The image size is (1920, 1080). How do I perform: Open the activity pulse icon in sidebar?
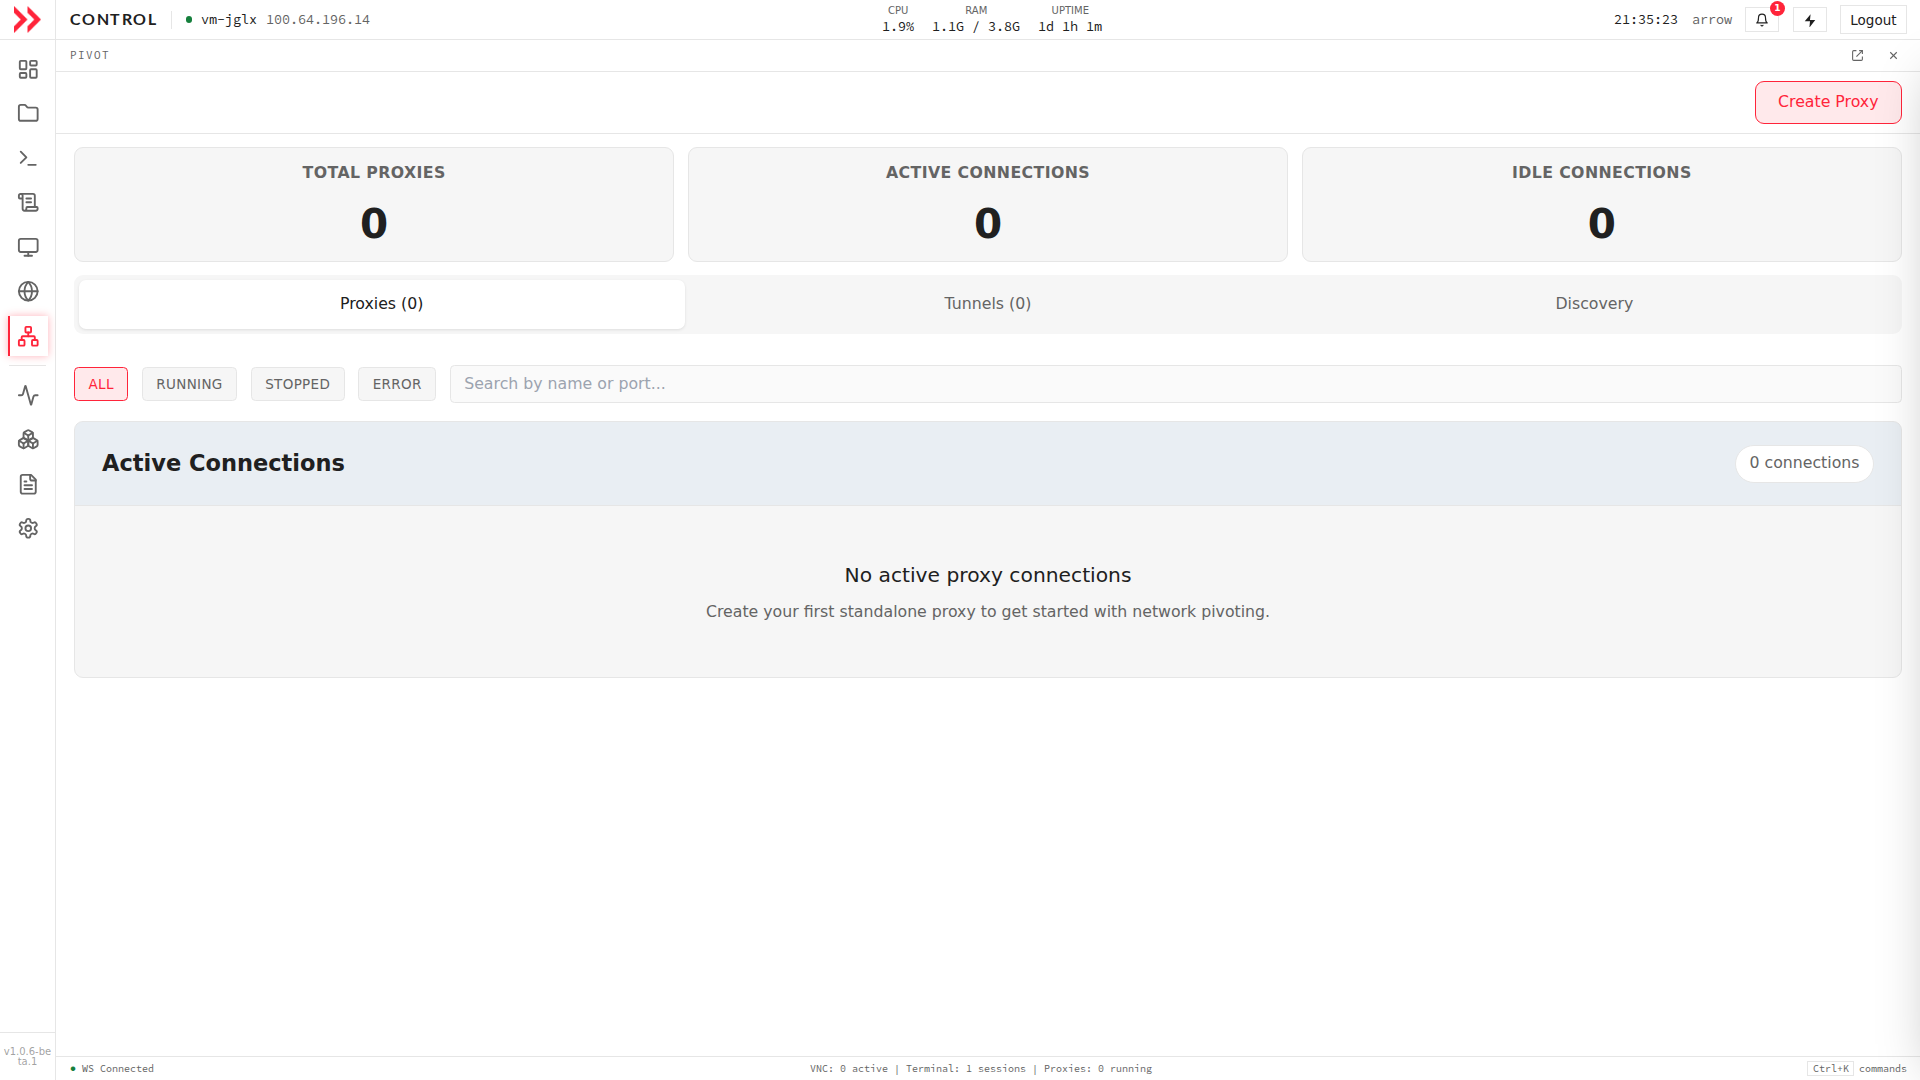coord(28,395)
